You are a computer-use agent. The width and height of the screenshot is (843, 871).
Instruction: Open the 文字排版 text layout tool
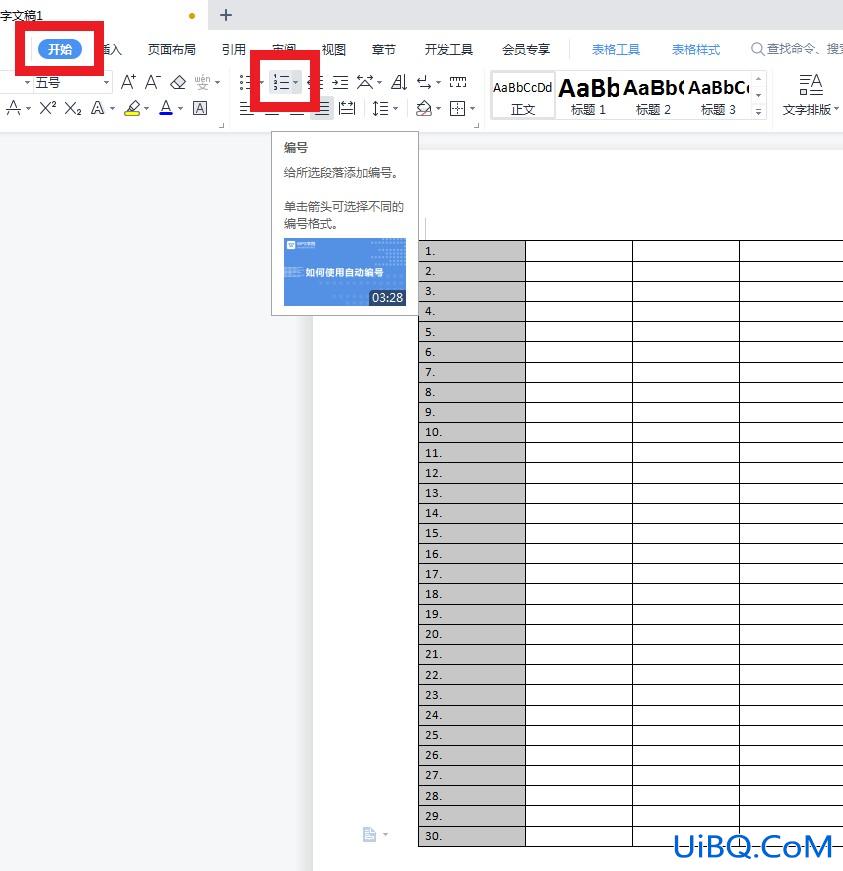(810, 94)
